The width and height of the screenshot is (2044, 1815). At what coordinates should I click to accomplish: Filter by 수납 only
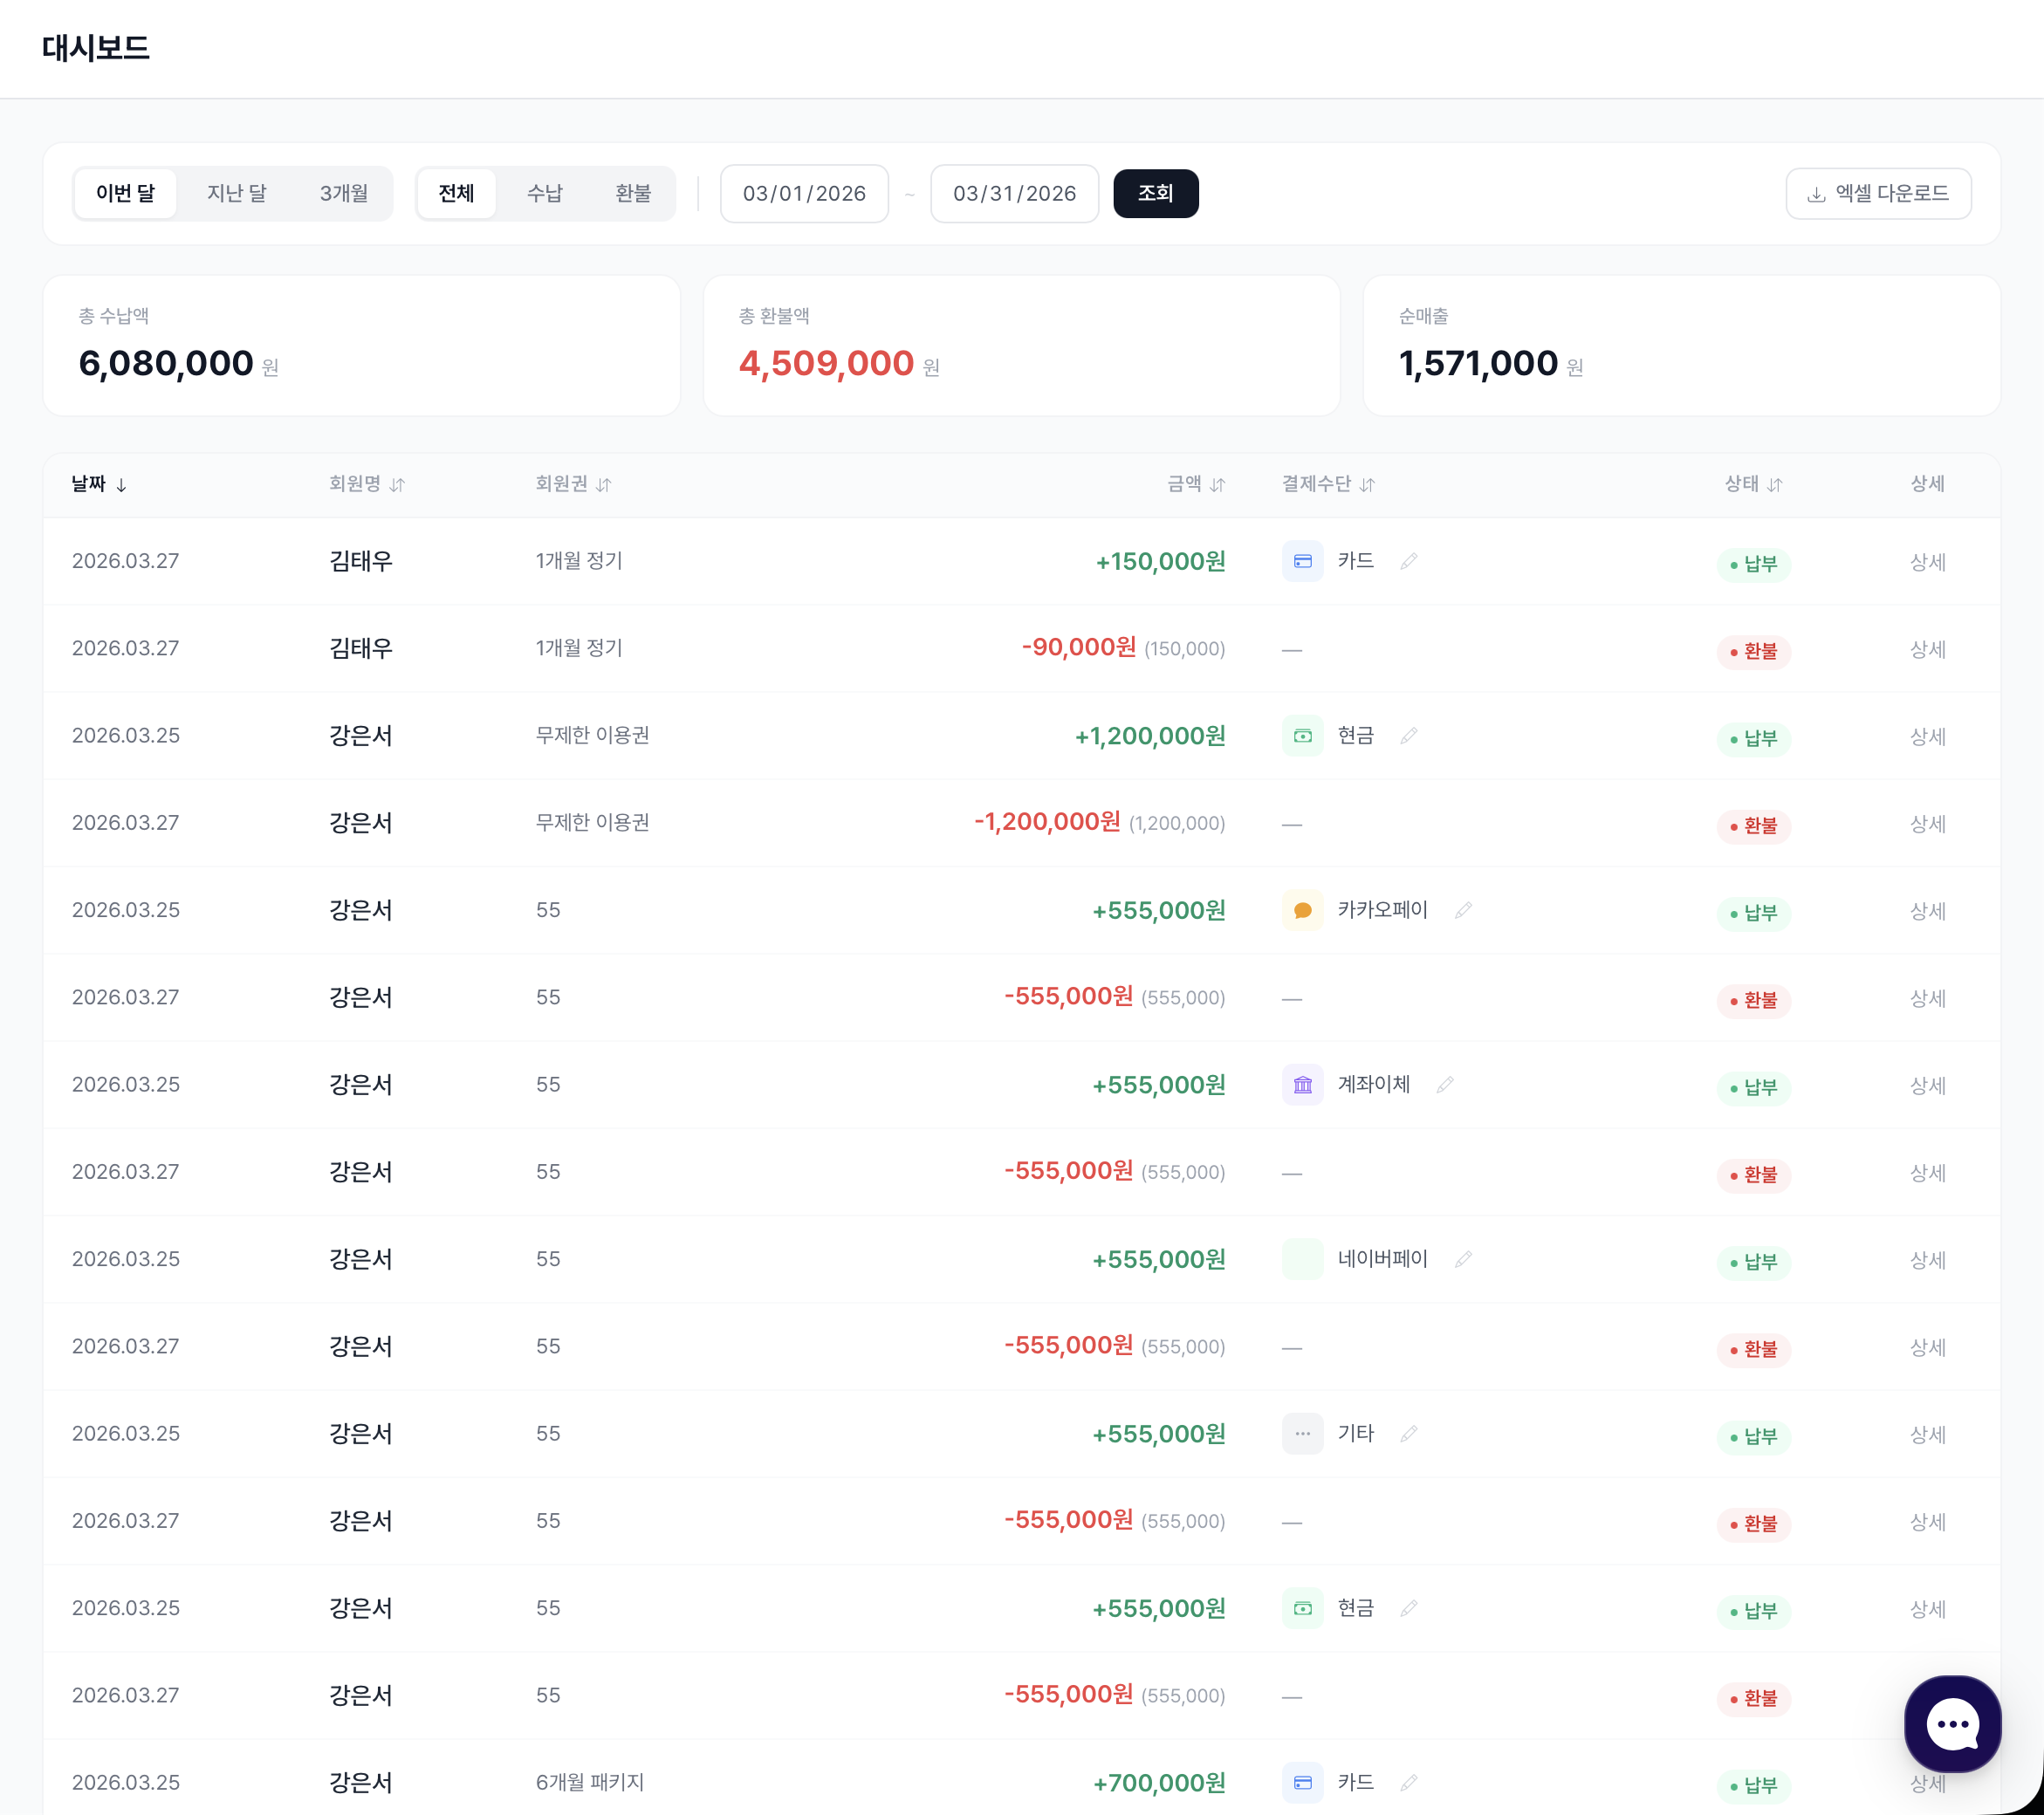click(x=544, y=193)
